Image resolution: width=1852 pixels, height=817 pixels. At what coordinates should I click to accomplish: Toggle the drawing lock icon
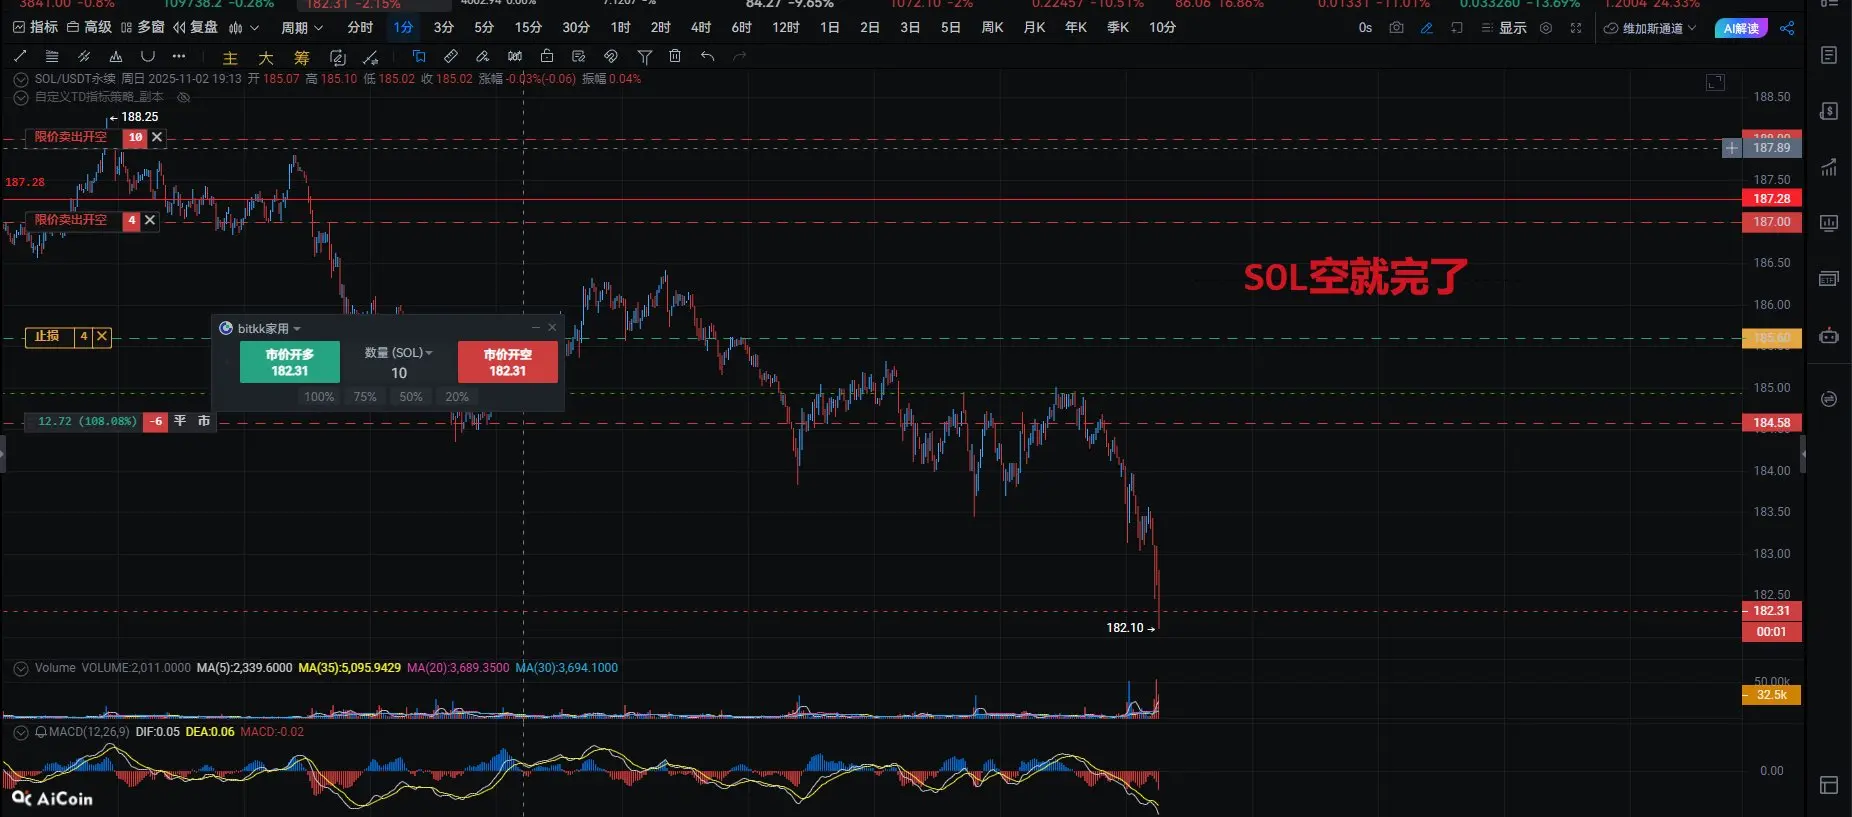pyautogui.click(x=547, y=56)
